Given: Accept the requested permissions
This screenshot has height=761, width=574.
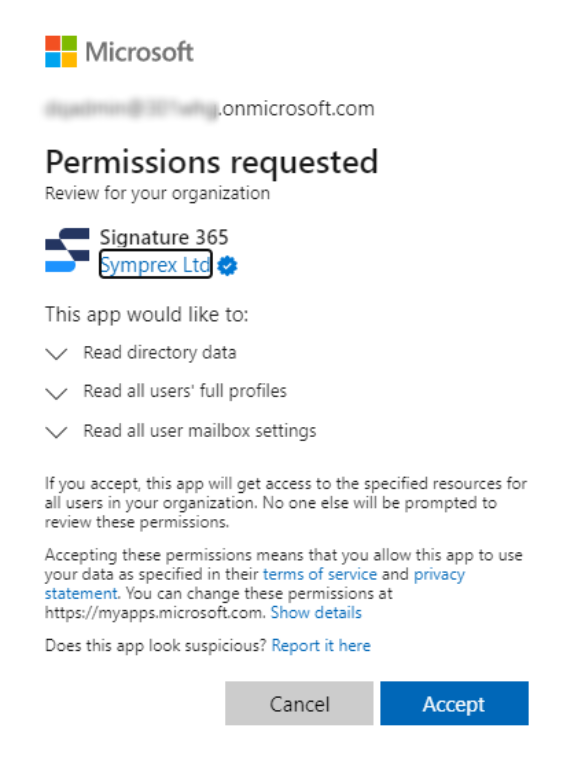Looking at the screenshot, I should click(454, 703).
